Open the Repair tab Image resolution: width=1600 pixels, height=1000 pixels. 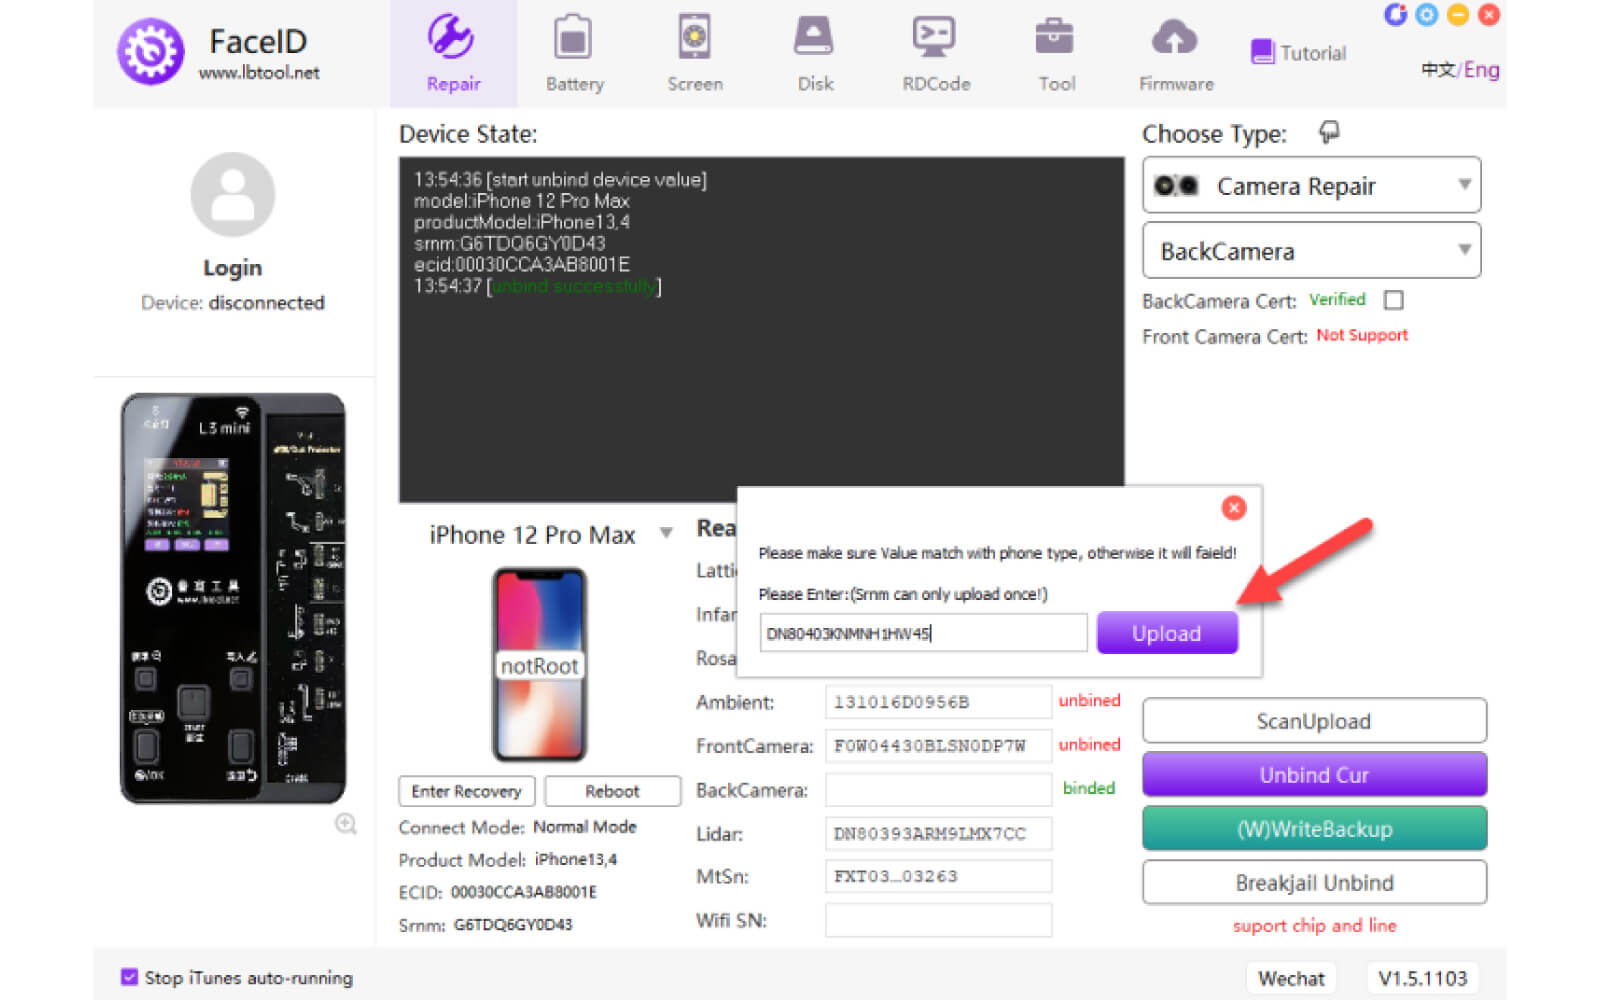pyautogui.click(x=453, y=54)
